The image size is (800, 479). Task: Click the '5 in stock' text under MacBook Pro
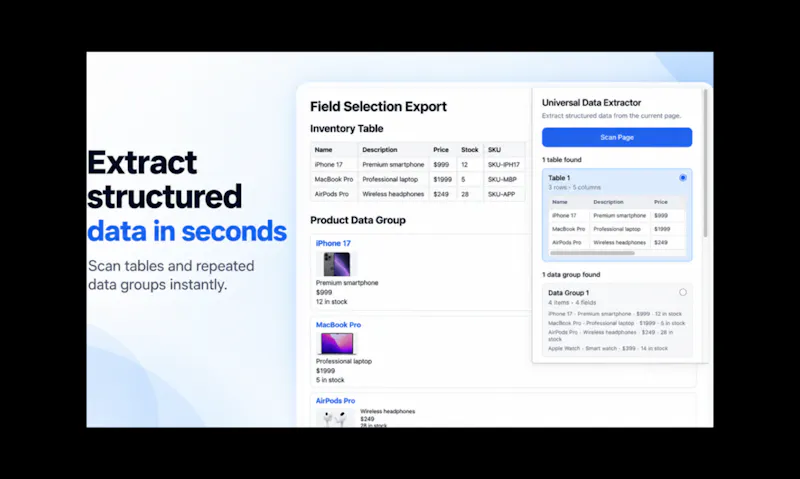point(330,380)
